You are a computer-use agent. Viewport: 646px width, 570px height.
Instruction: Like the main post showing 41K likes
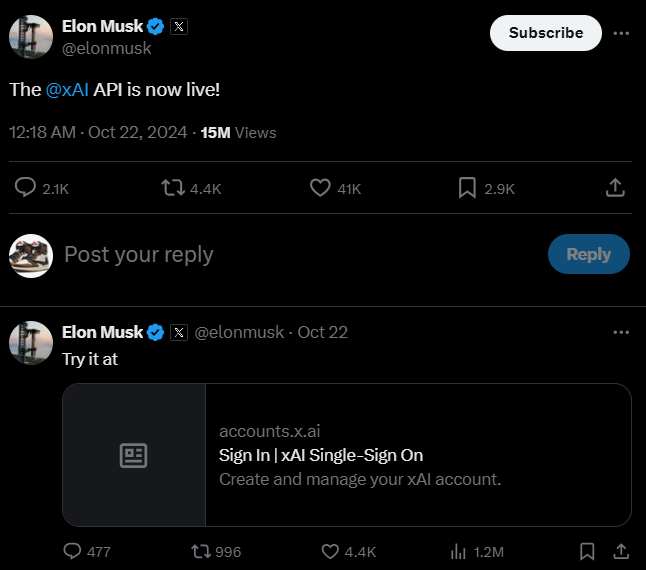320,187
